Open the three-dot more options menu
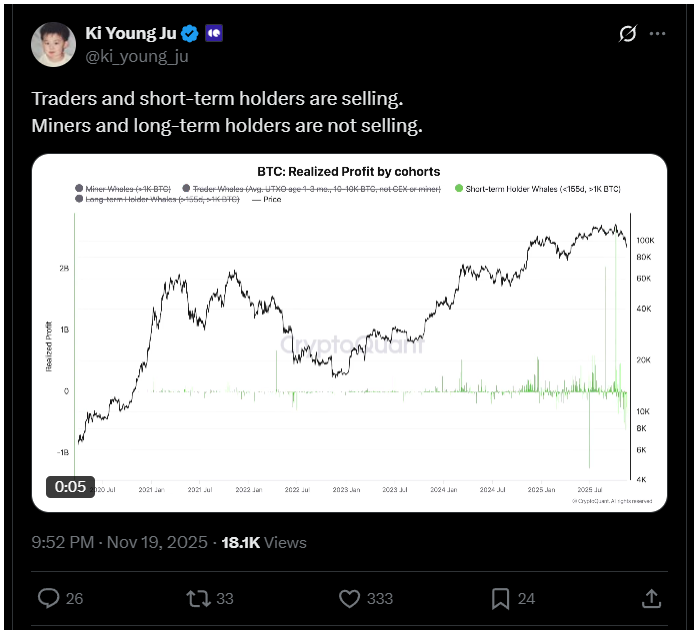 [657, 33]
